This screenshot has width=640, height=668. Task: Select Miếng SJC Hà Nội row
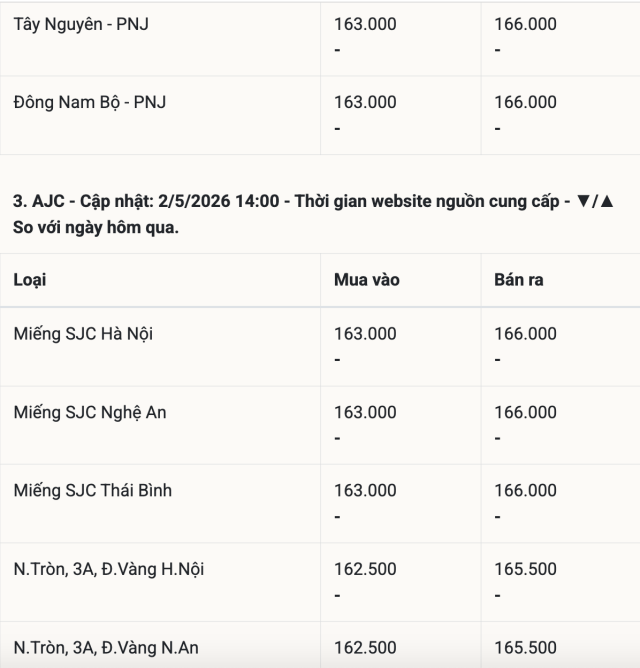tap(320, 347)
